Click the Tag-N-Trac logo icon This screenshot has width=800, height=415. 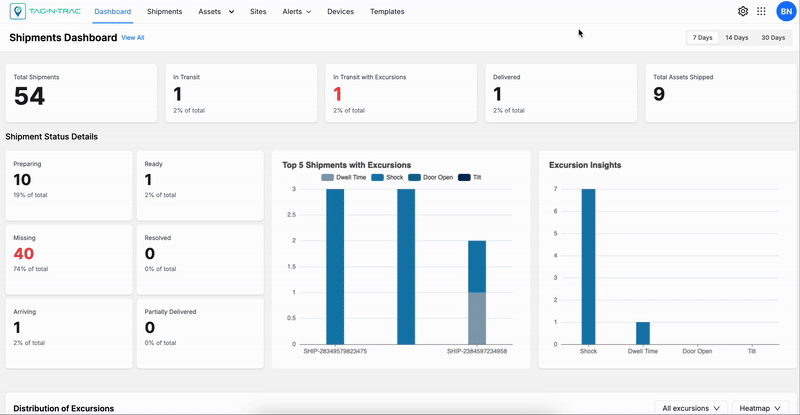point(18,12)
